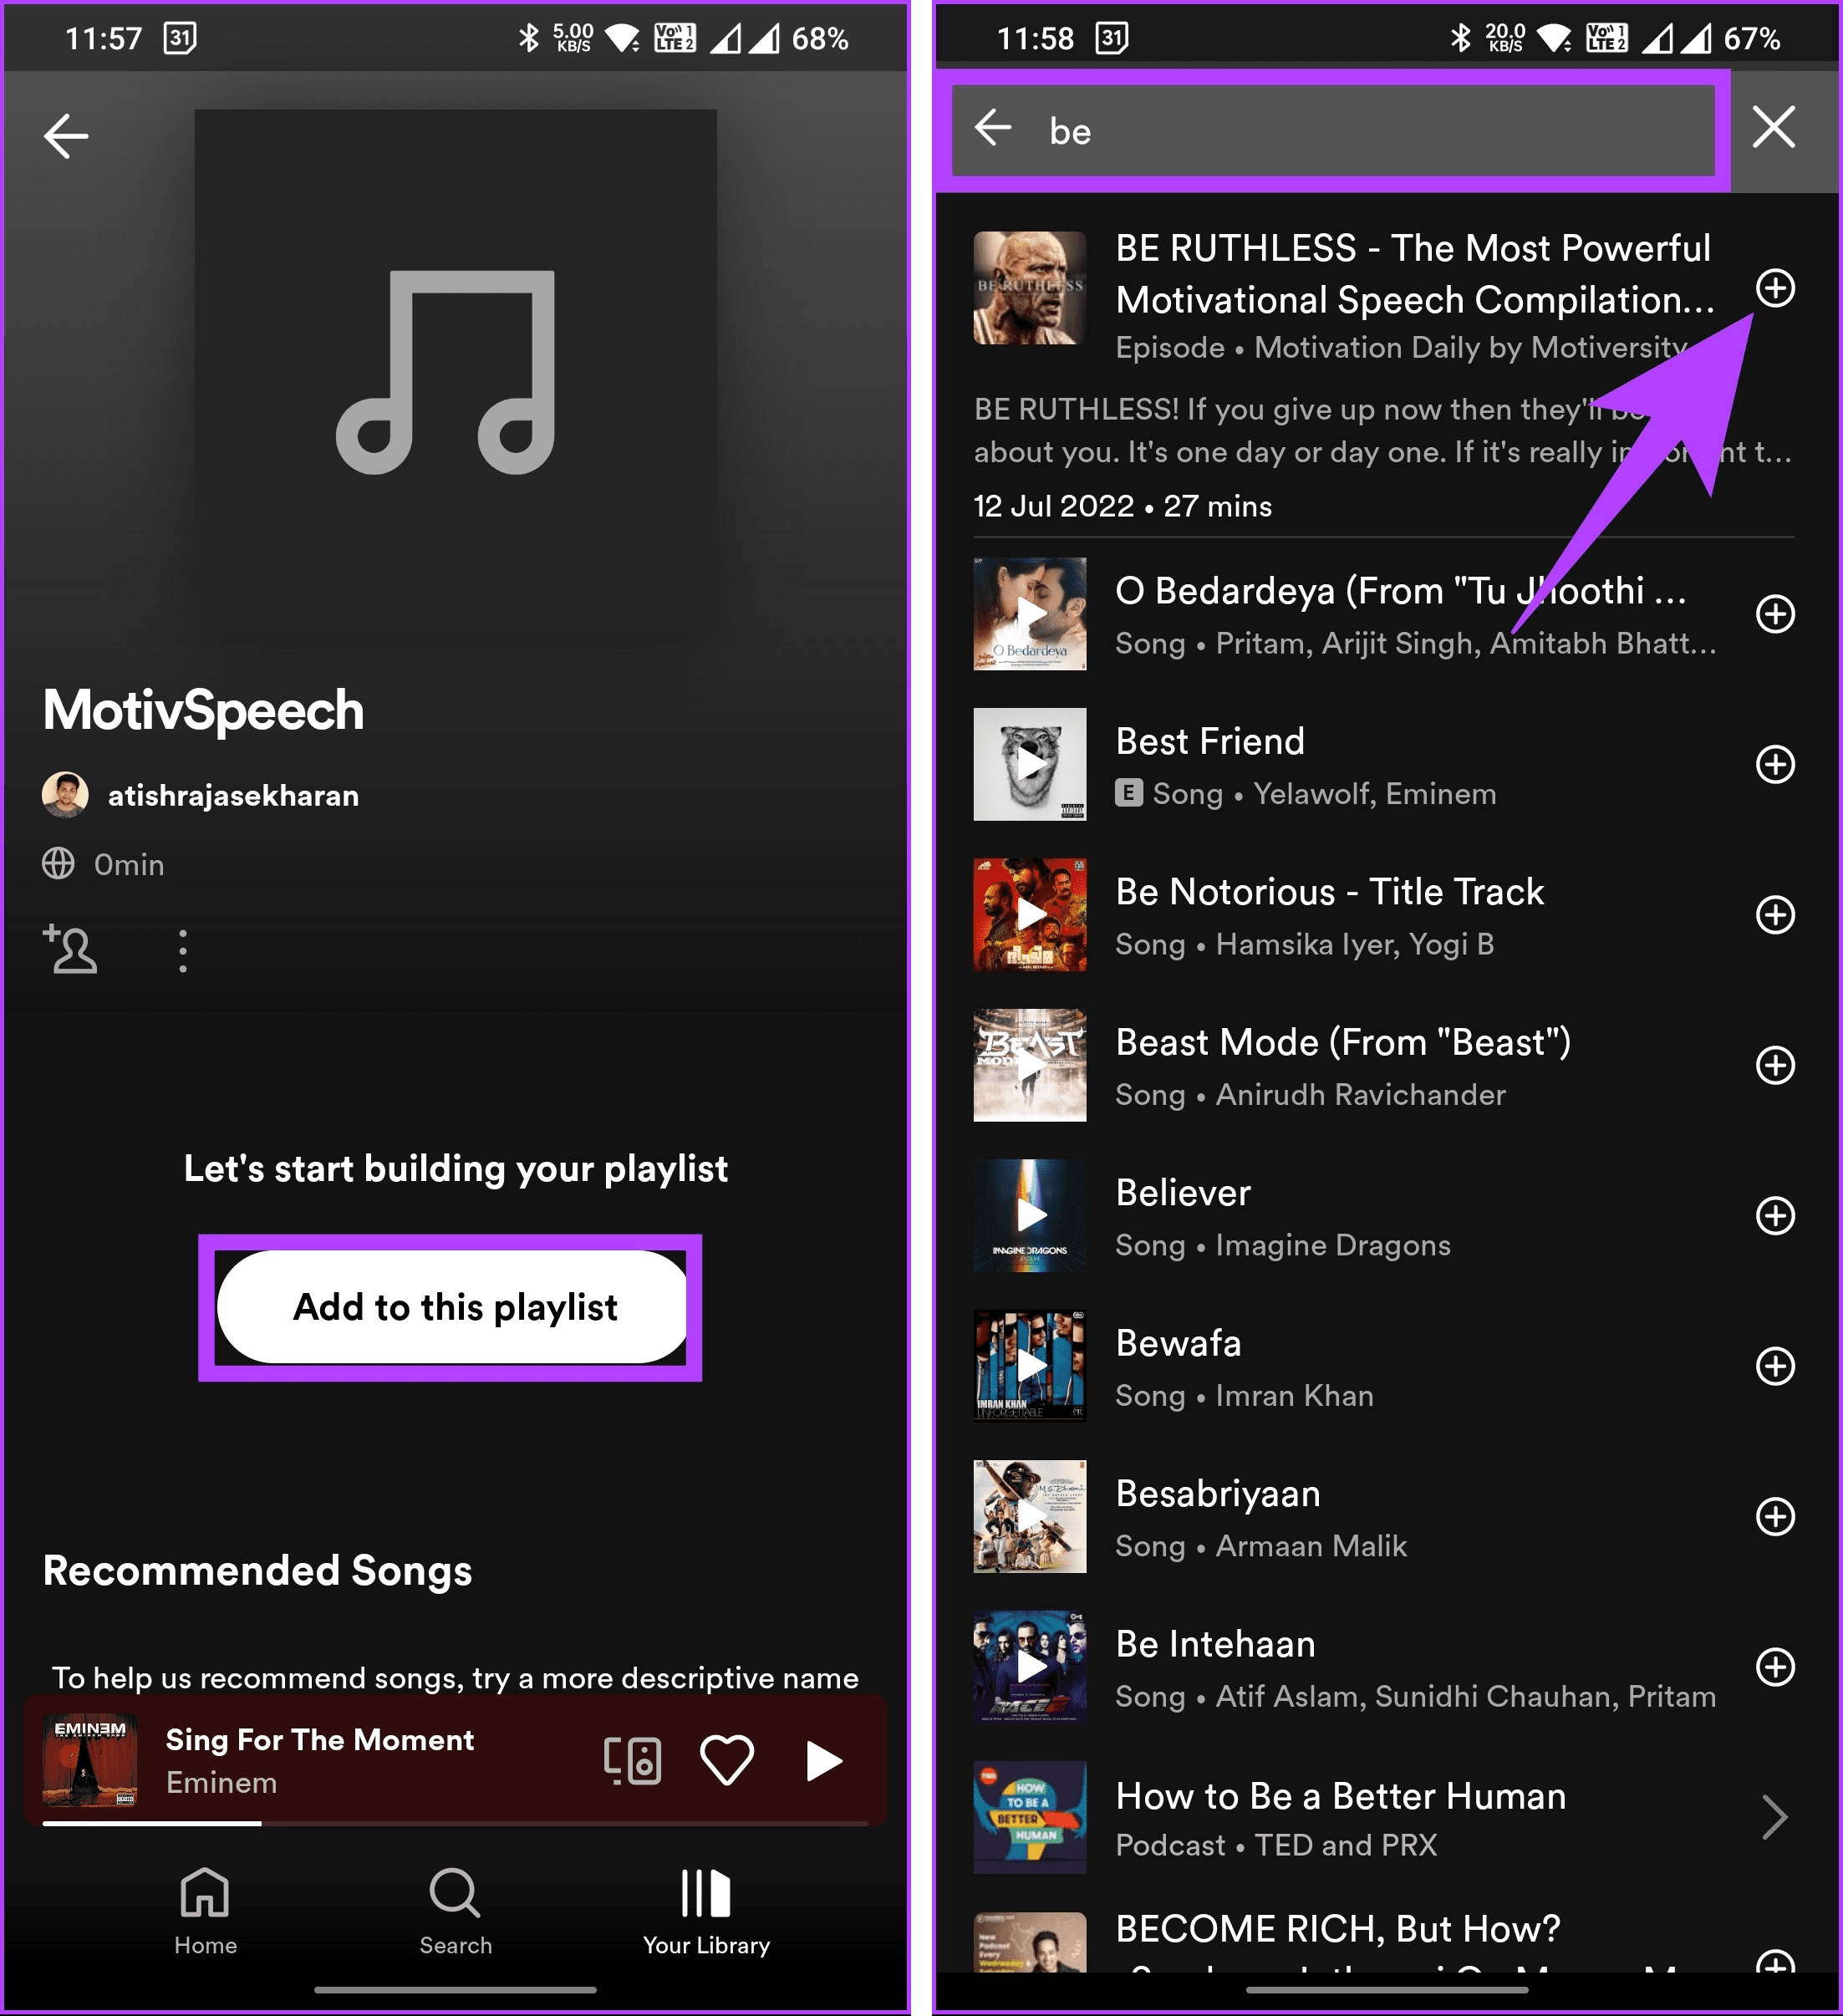Add Be Intehaan to playlist
Viewport: 1843px width, 2016px height.
pyautogui.click(x=1775, y=1667)
